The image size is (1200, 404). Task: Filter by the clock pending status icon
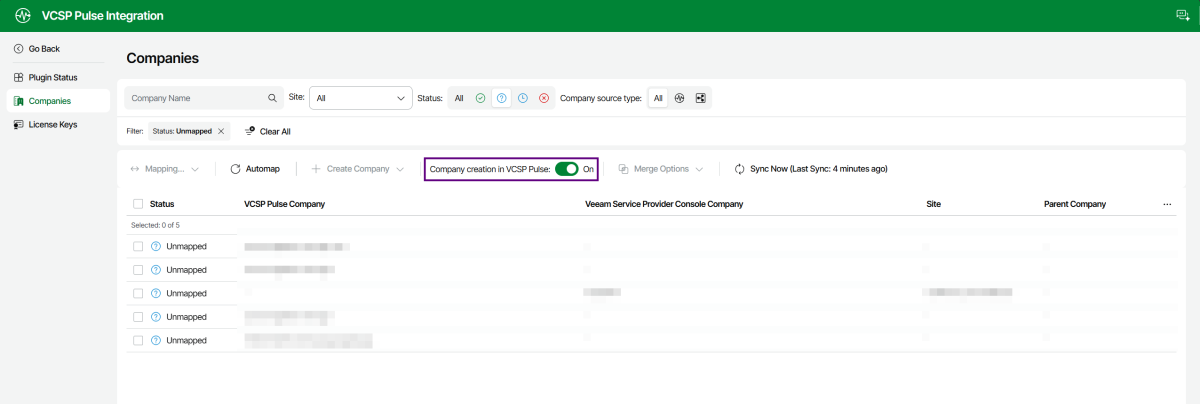[x=523, y=98]
